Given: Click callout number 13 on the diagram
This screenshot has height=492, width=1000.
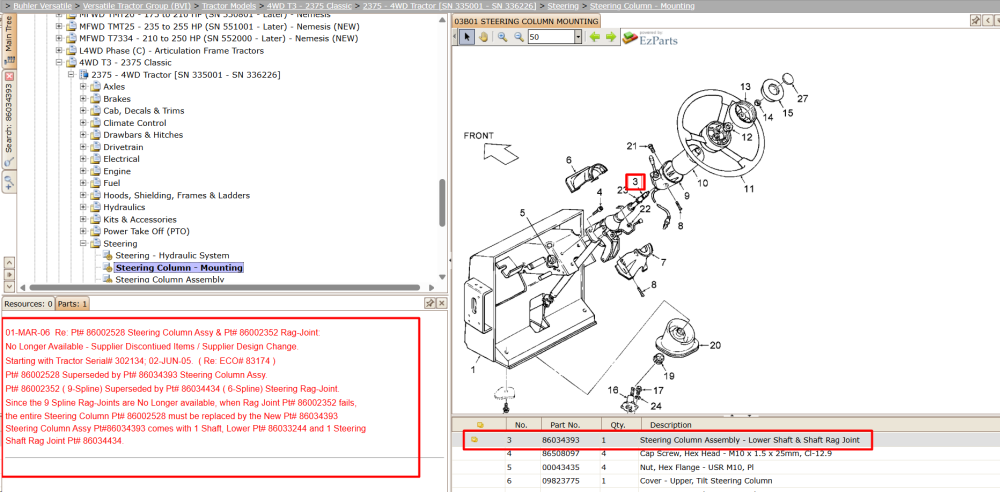Looking at the screenshot, I should coord(746,86).
